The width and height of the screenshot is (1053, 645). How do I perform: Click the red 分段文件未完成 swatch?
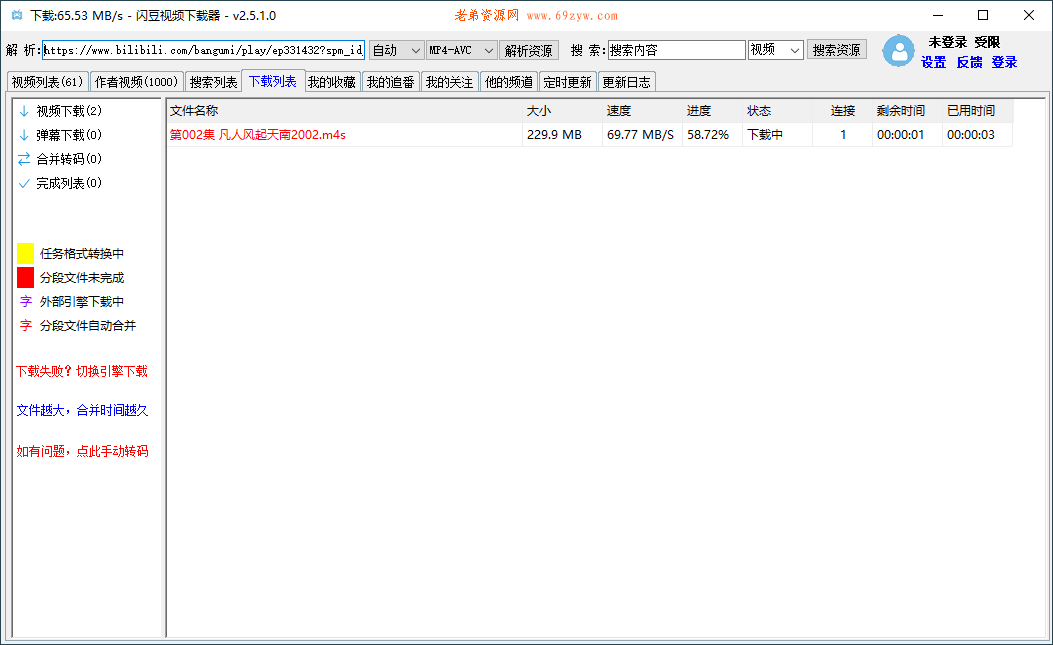tap(26, 277)
